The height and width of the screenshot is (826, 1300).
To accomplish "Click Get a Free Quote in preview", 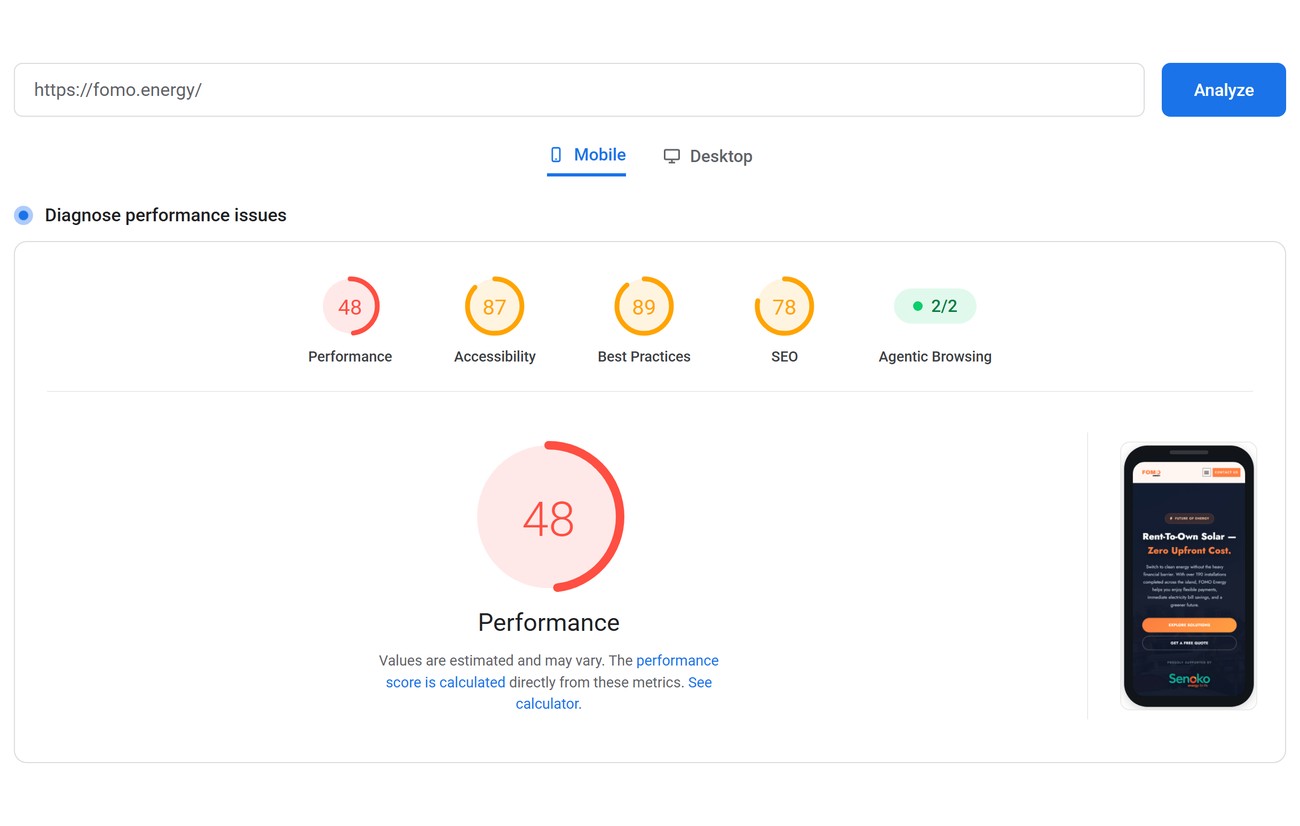I will [x=1189, y=643].
